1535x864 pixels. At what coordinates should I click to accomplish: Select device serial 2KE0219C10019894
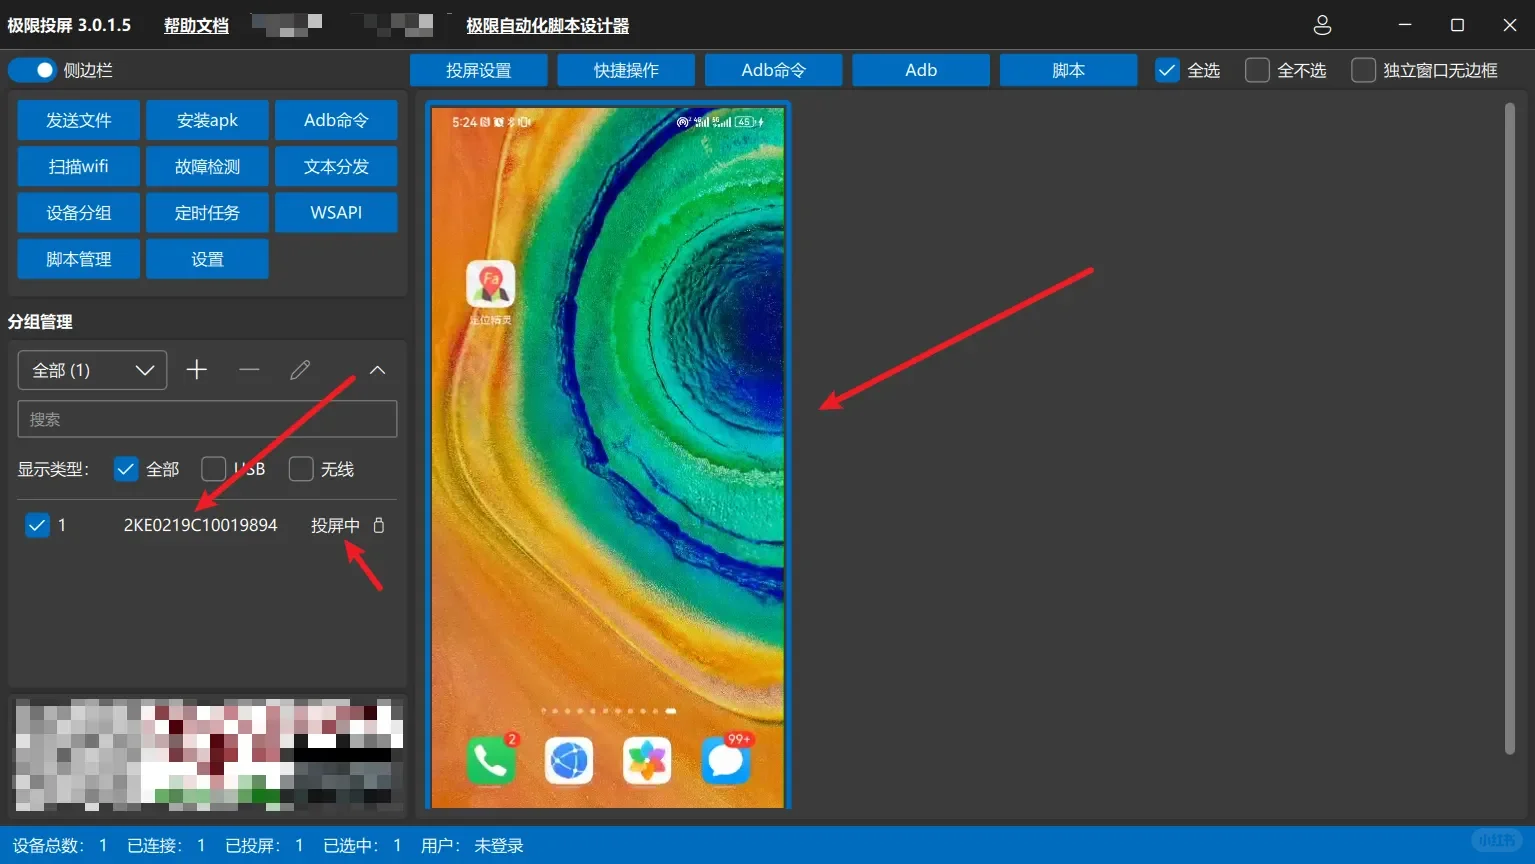tap(200, 525)
